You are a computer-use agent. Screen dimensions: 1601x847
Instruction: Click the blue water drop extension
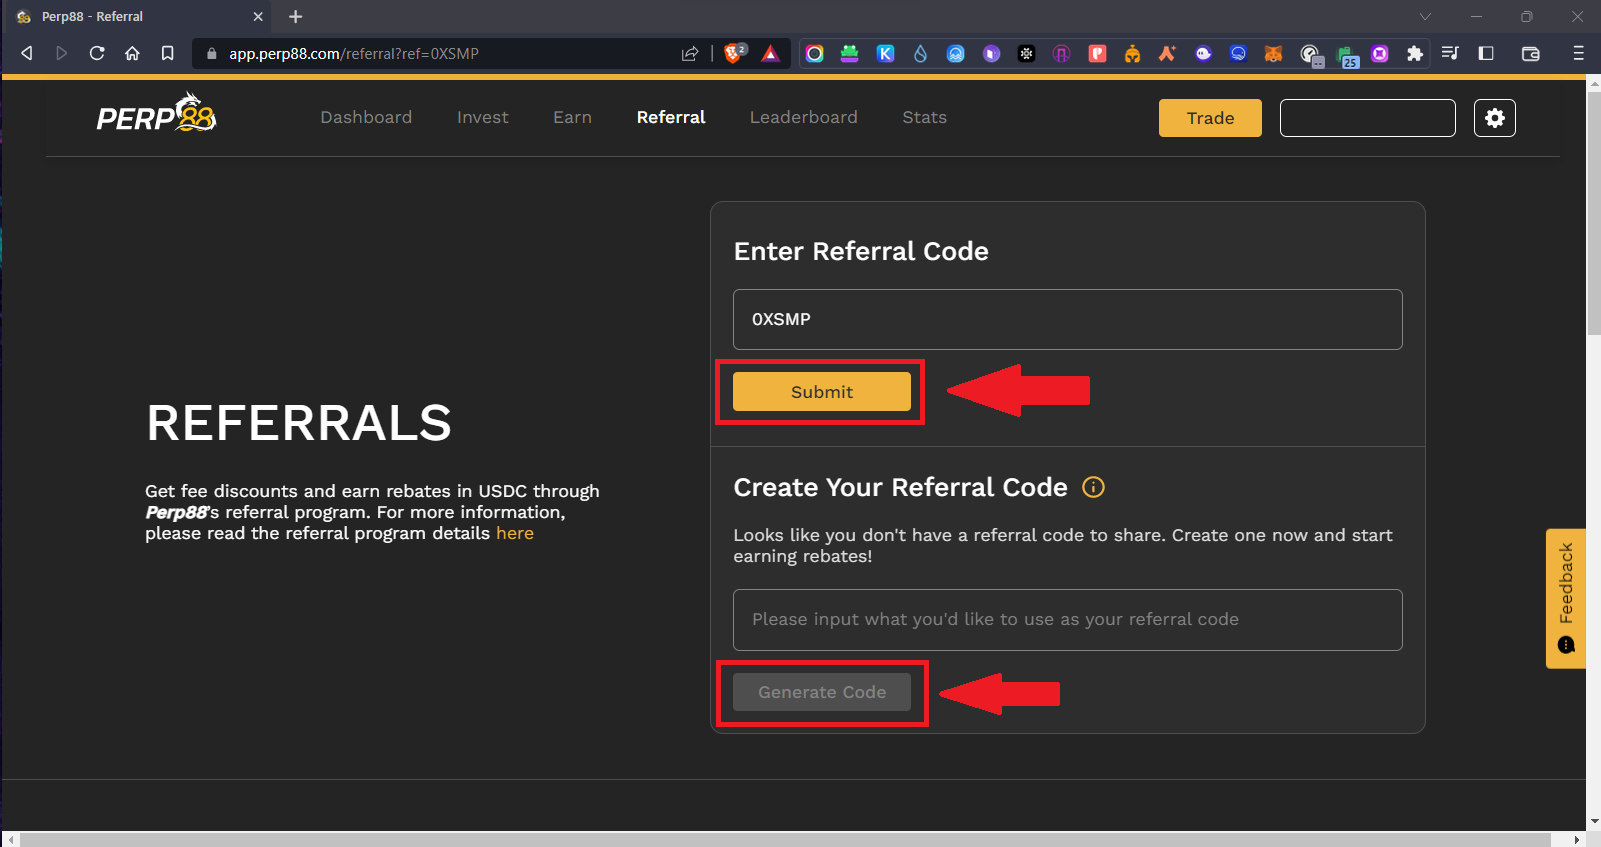(921, 54)
